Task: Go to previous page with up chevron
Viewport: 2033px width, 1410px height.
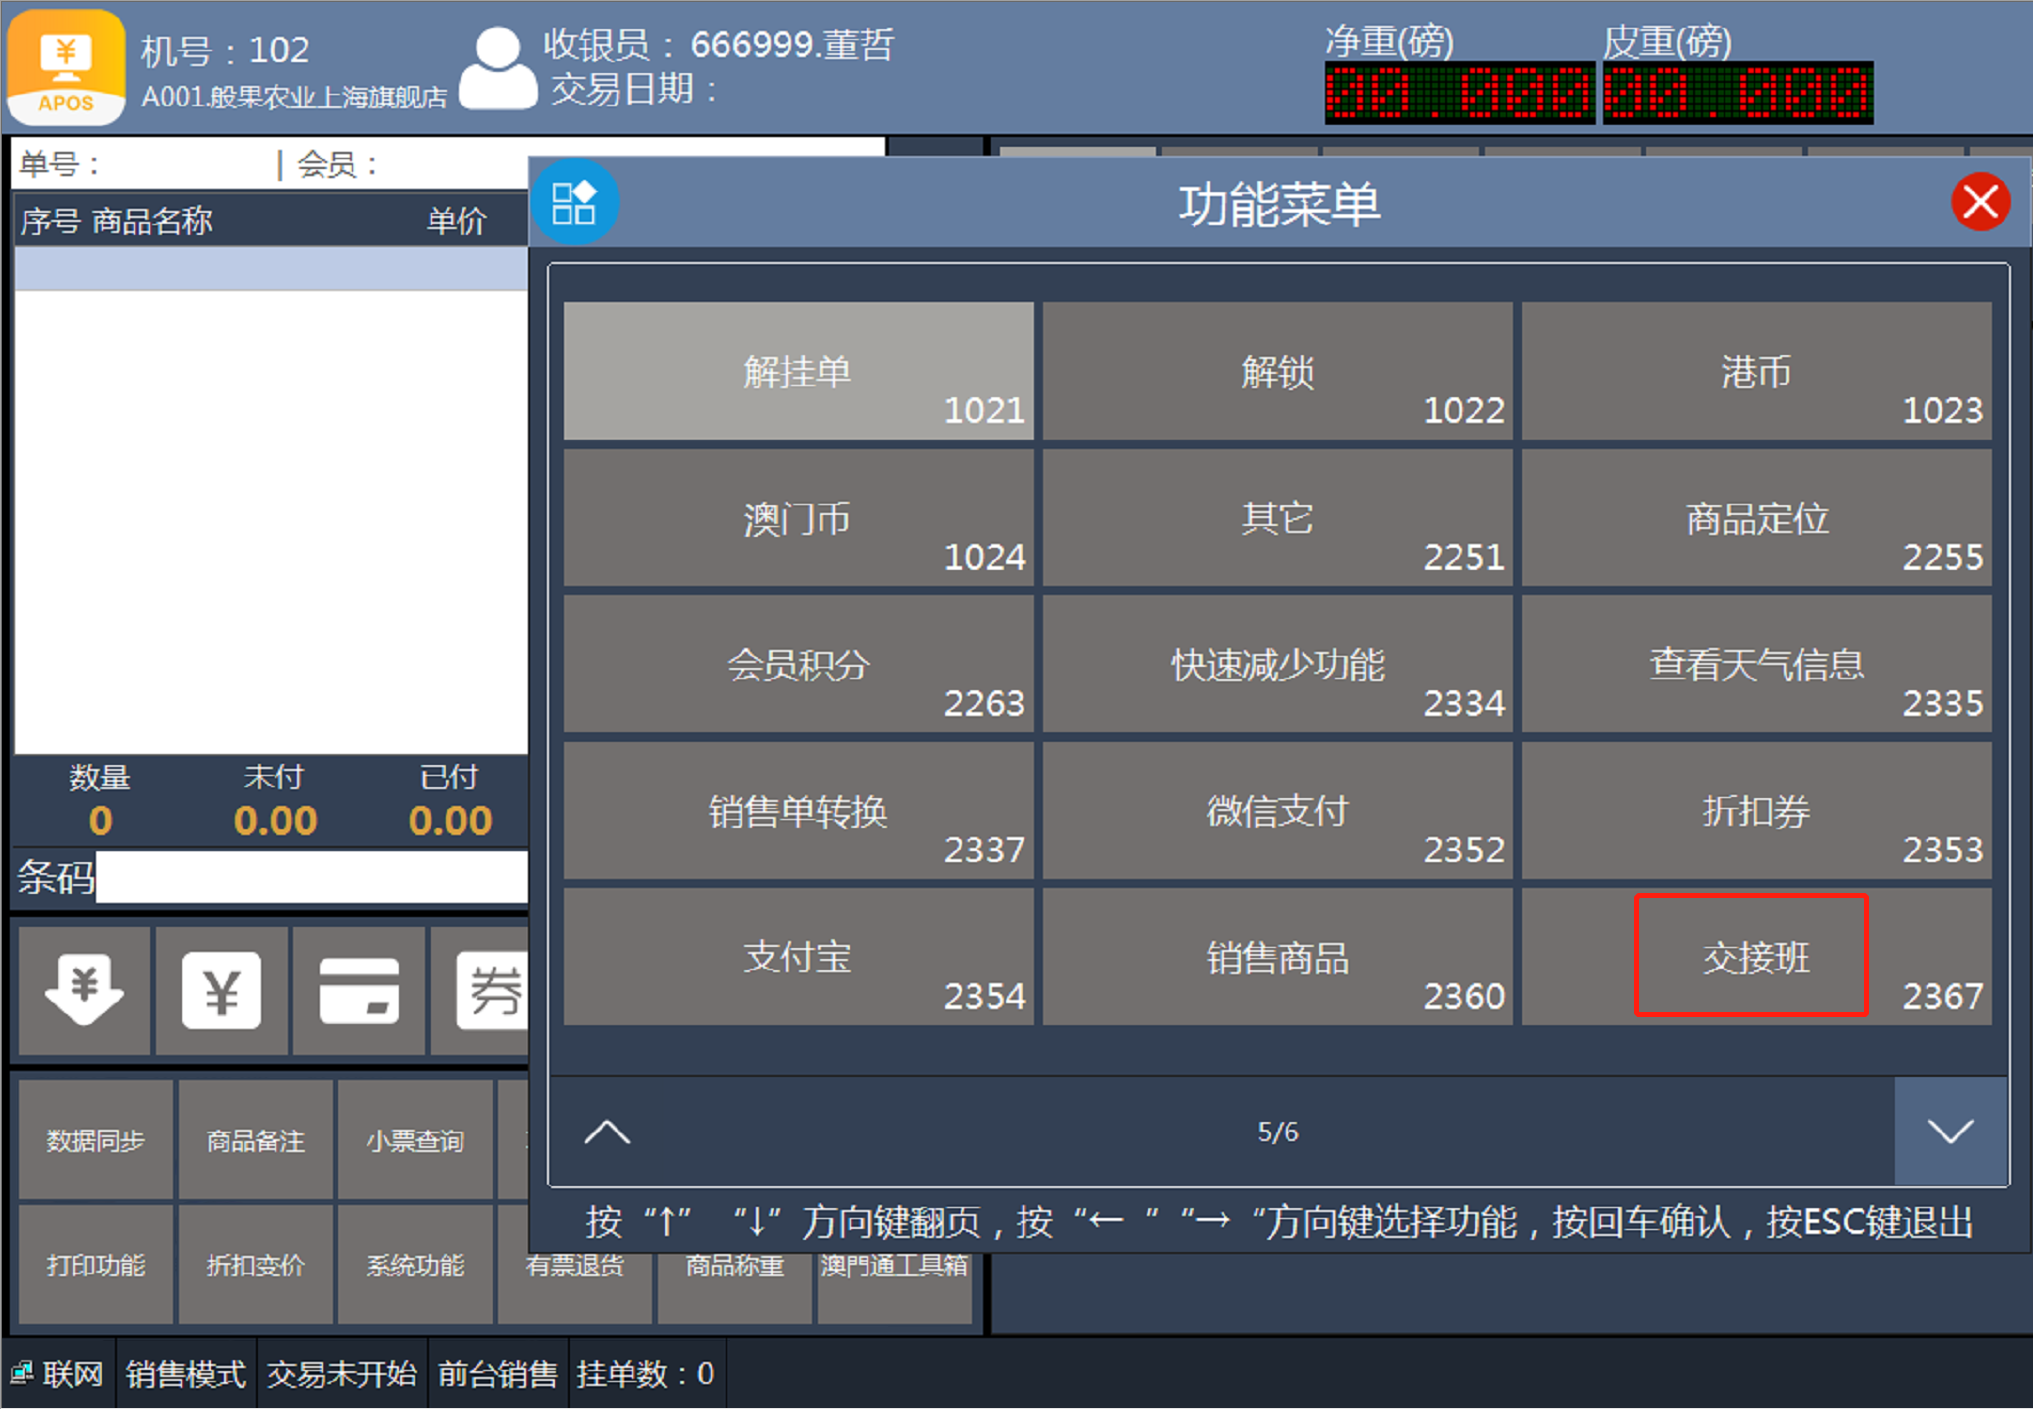Action: pos(607,1132)
